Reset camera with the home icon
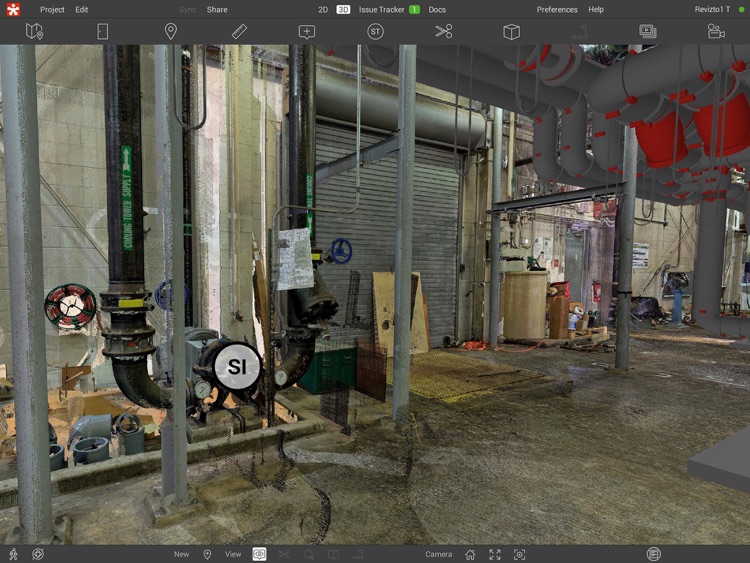The height and width of the screenshot is (563, 750). (x=470, y=554)
